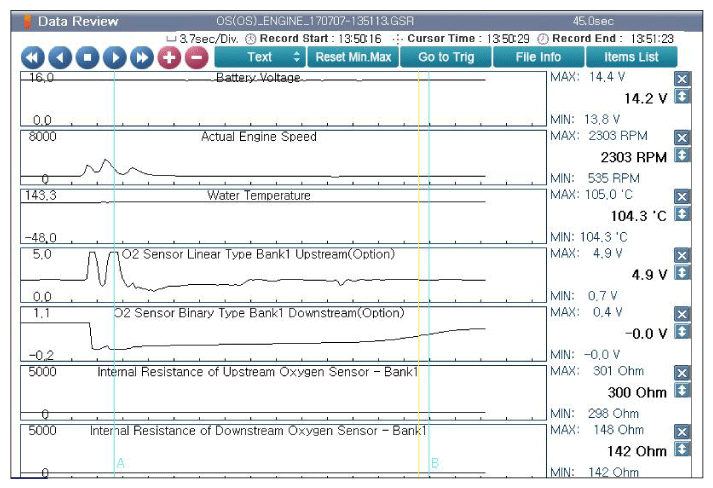
Task: Close the Water Temperature graph
Action: pyautogui.click(x=682, y=197)
